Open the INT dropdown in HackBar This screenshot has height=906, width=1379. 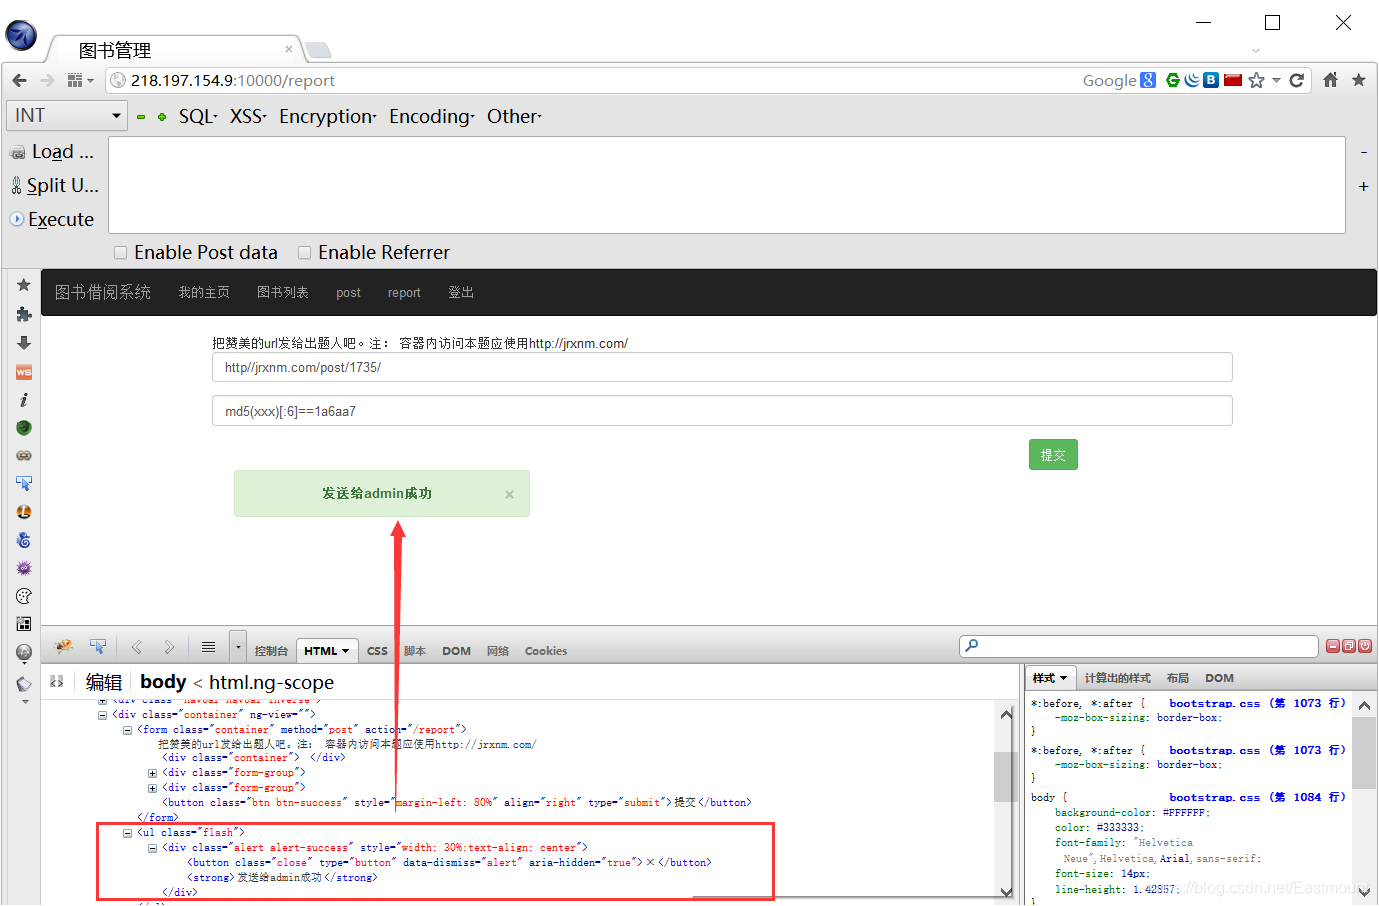point(67,116)
